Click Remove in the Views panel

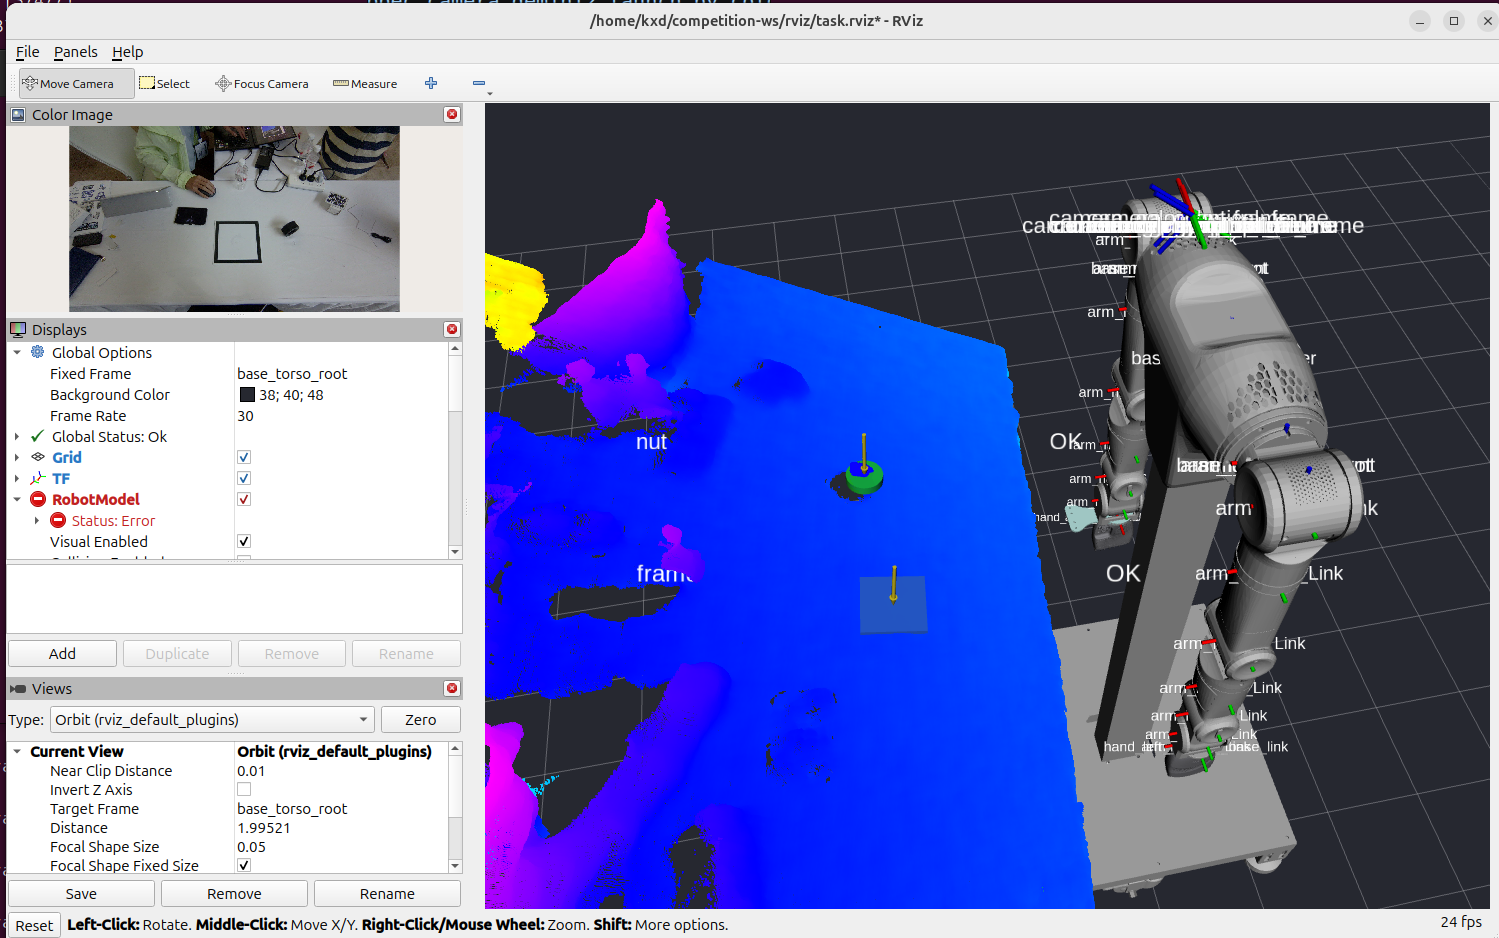click(x=234, y=894)
